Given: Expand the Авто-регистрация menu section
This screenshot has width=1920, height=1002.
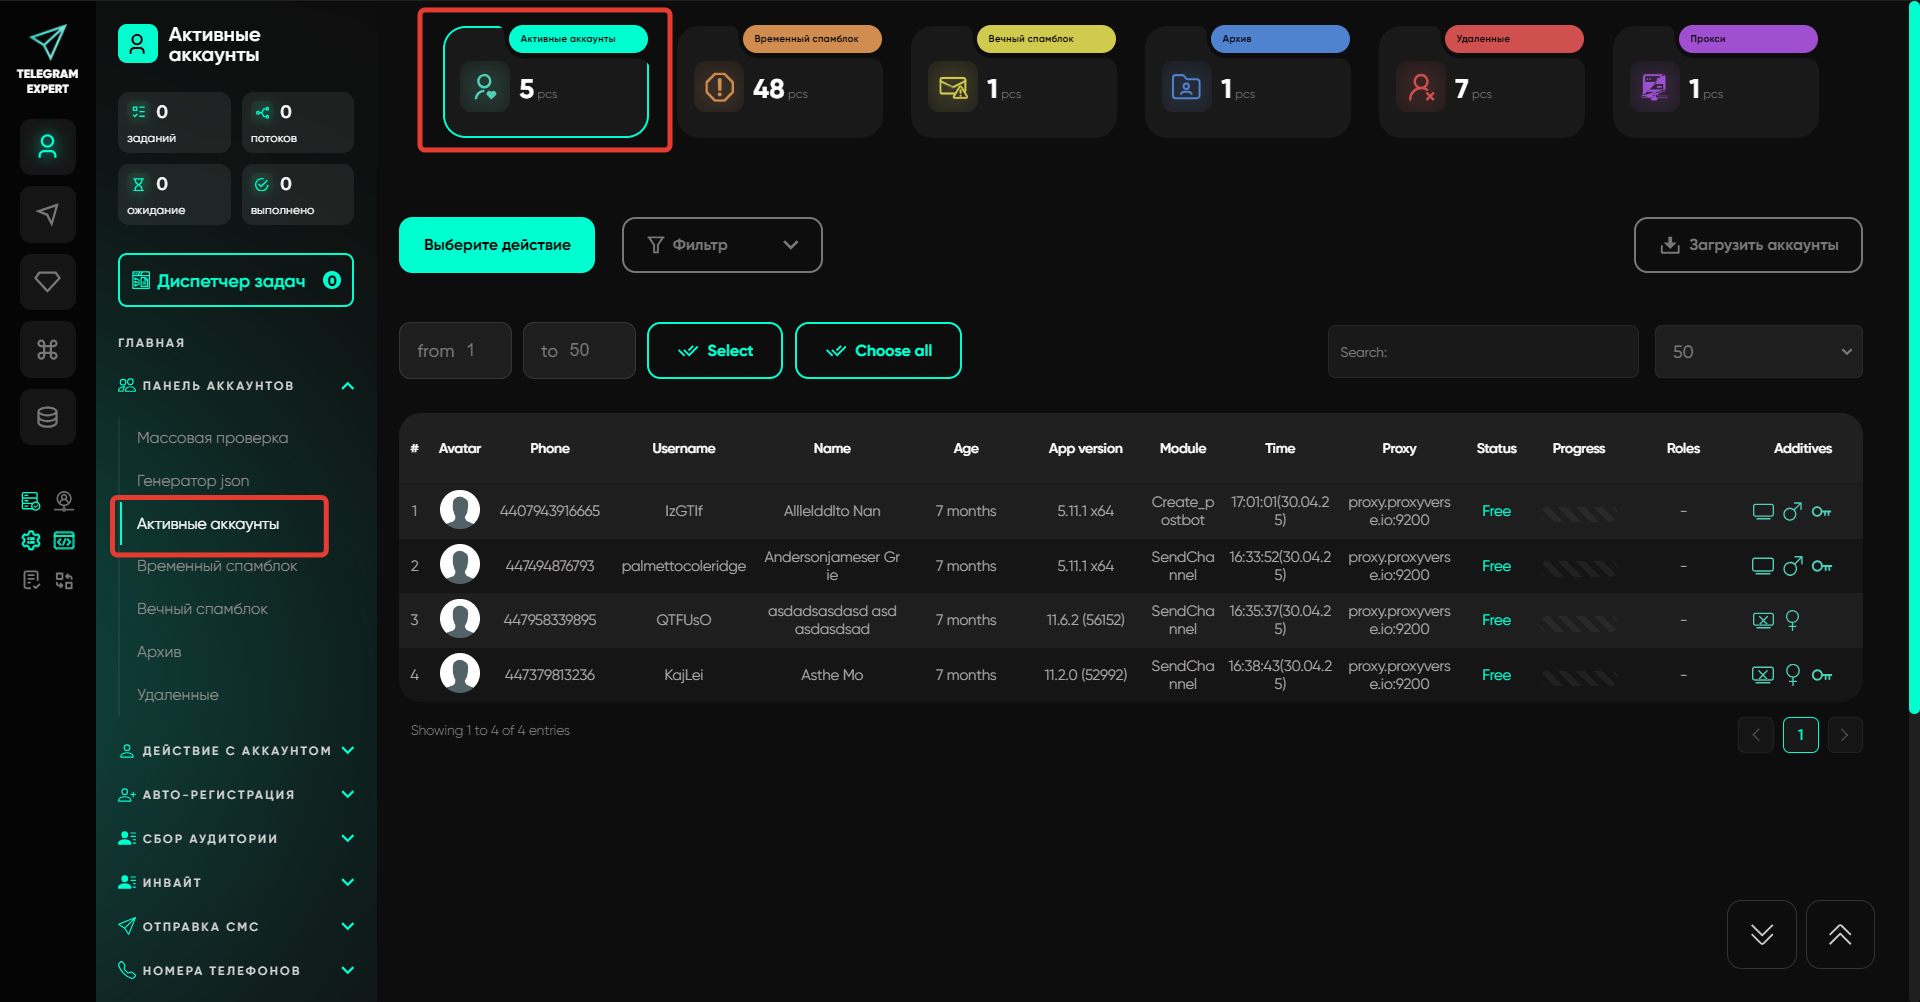Looking at the screenshot, I should 347,795.
